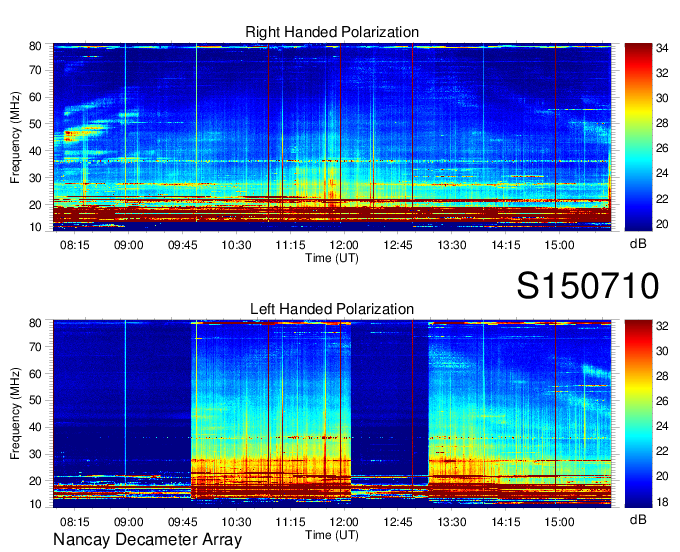Click the 09:45 tick on bottom time axis
The height and width of the screenshot is (552, 680).
point(183,521)
